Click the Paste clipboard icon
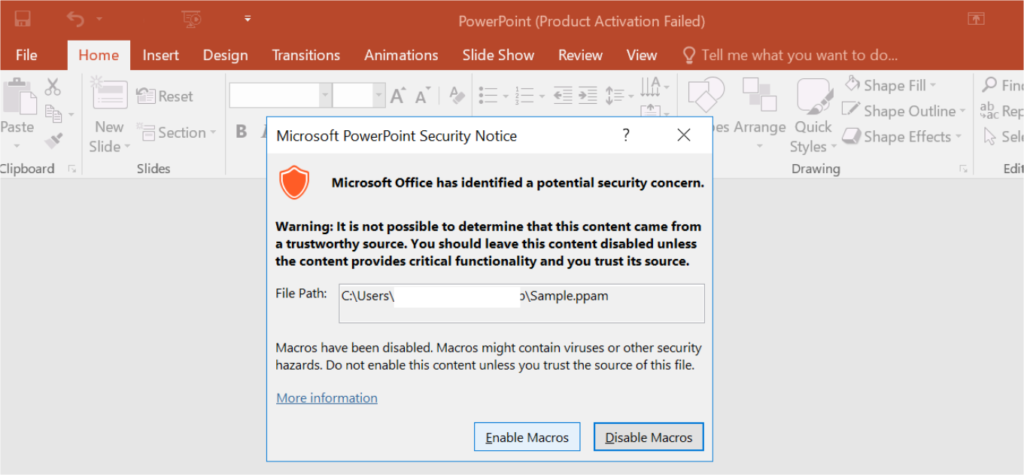Image resolution: width=1024 pixels, height=475 pixels. point(18,97)
